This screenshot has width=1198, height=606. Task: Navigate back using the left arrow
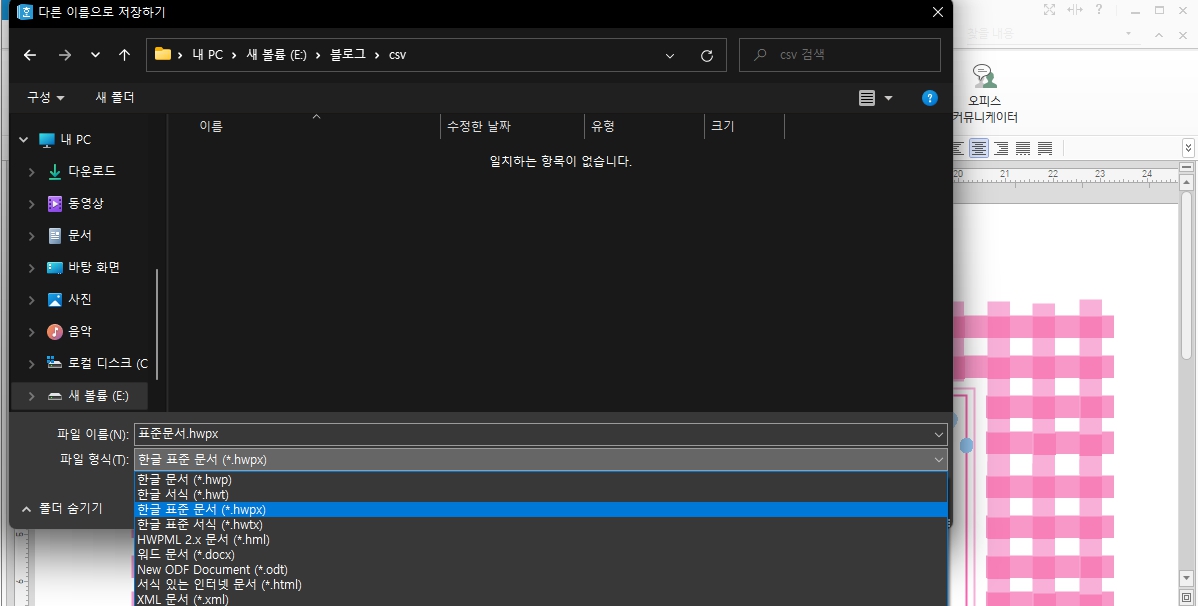29,55
